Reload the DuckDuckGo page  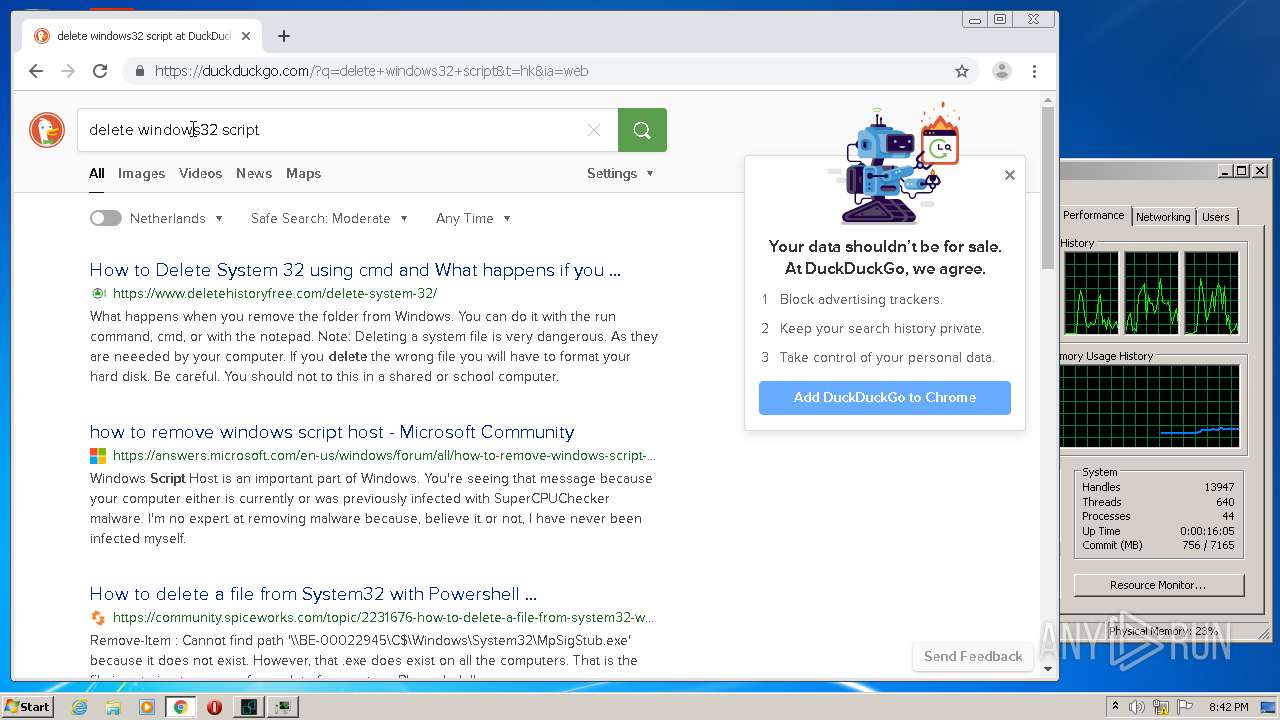(x=100, y=71)
